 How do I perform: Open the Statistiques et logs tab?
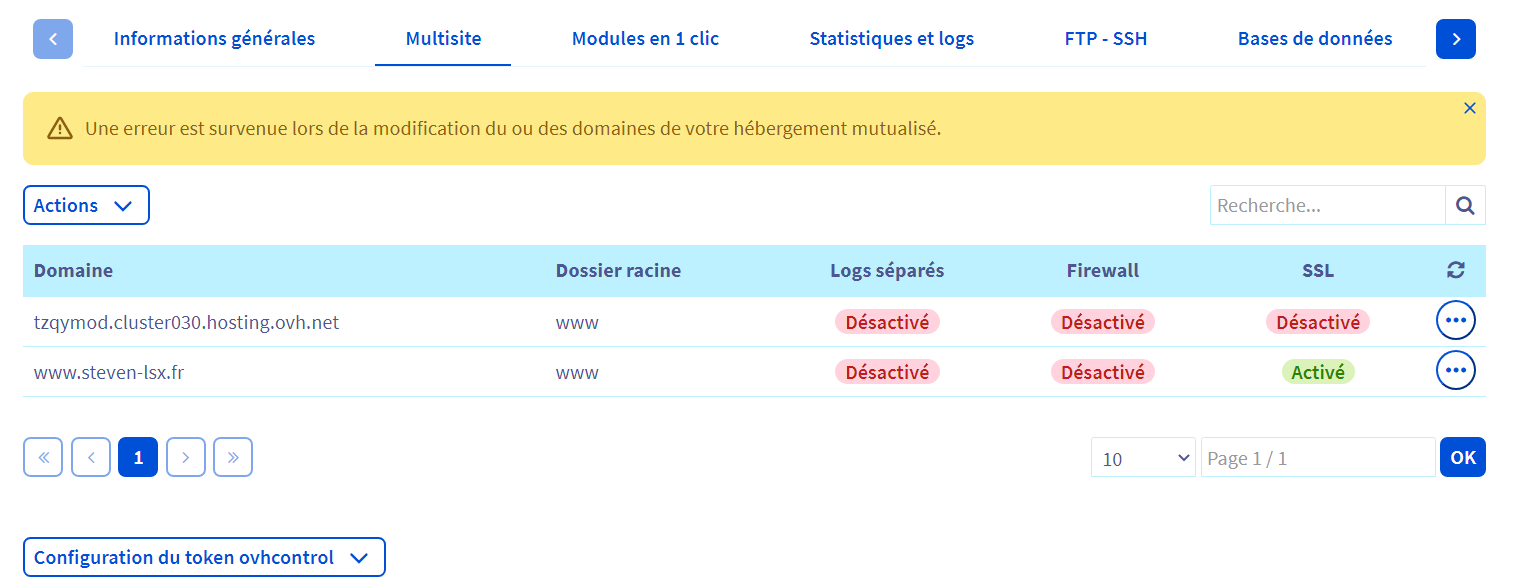pyautogui.click(x=891, y=39)
